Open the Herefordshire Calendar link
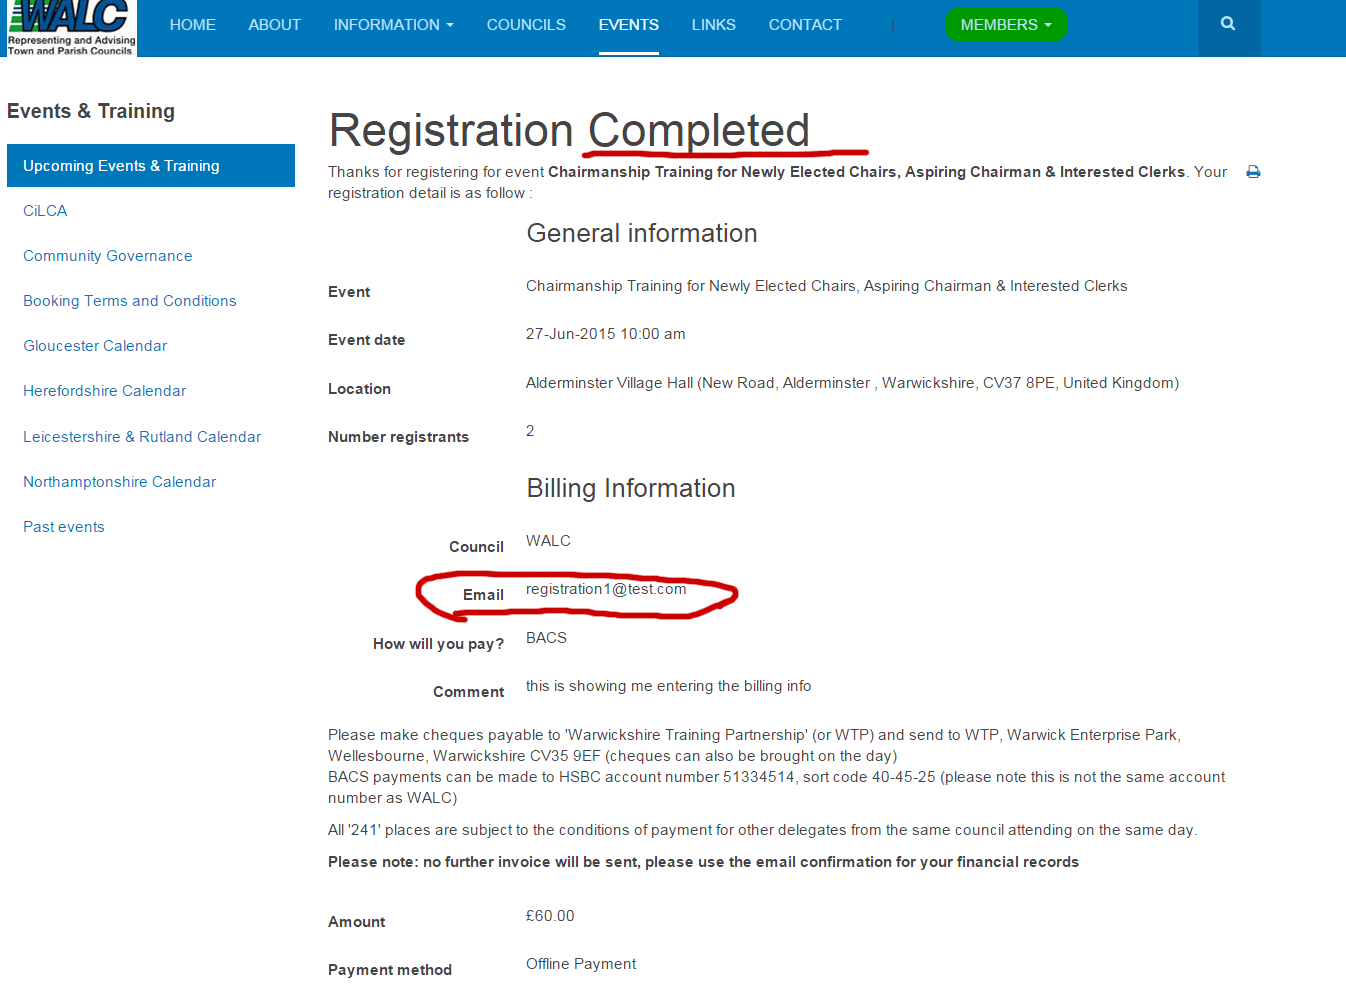 104,391
